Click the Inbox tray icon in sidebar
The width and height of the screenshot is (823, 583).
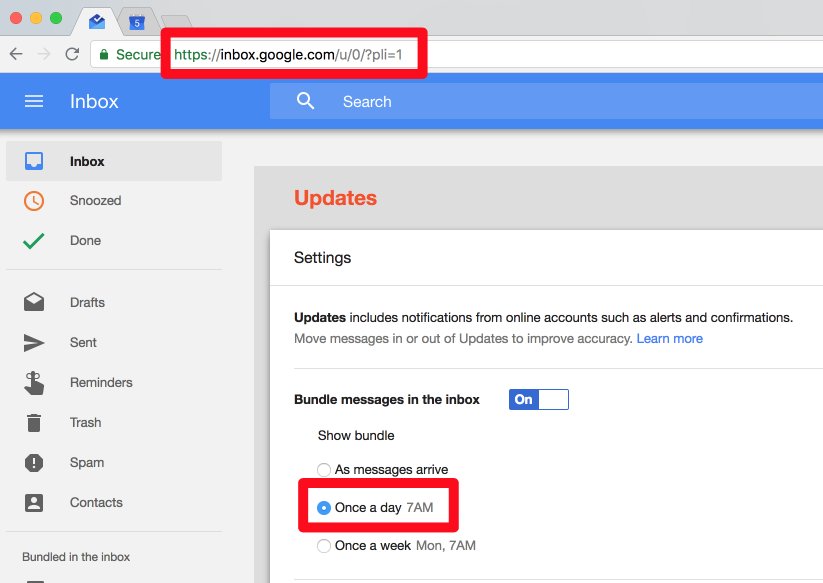point(34,161)
